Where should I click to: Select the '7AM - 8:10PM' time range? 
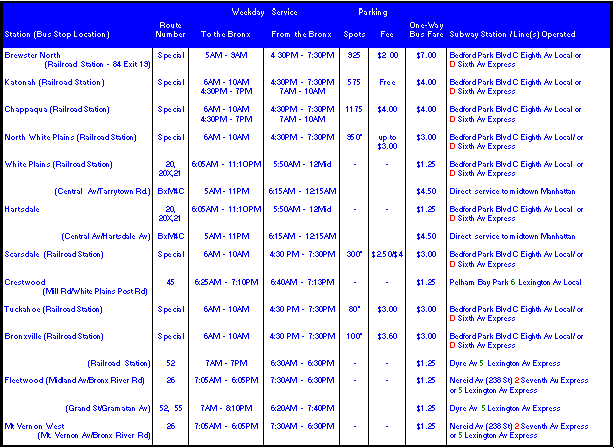[226, 408]
